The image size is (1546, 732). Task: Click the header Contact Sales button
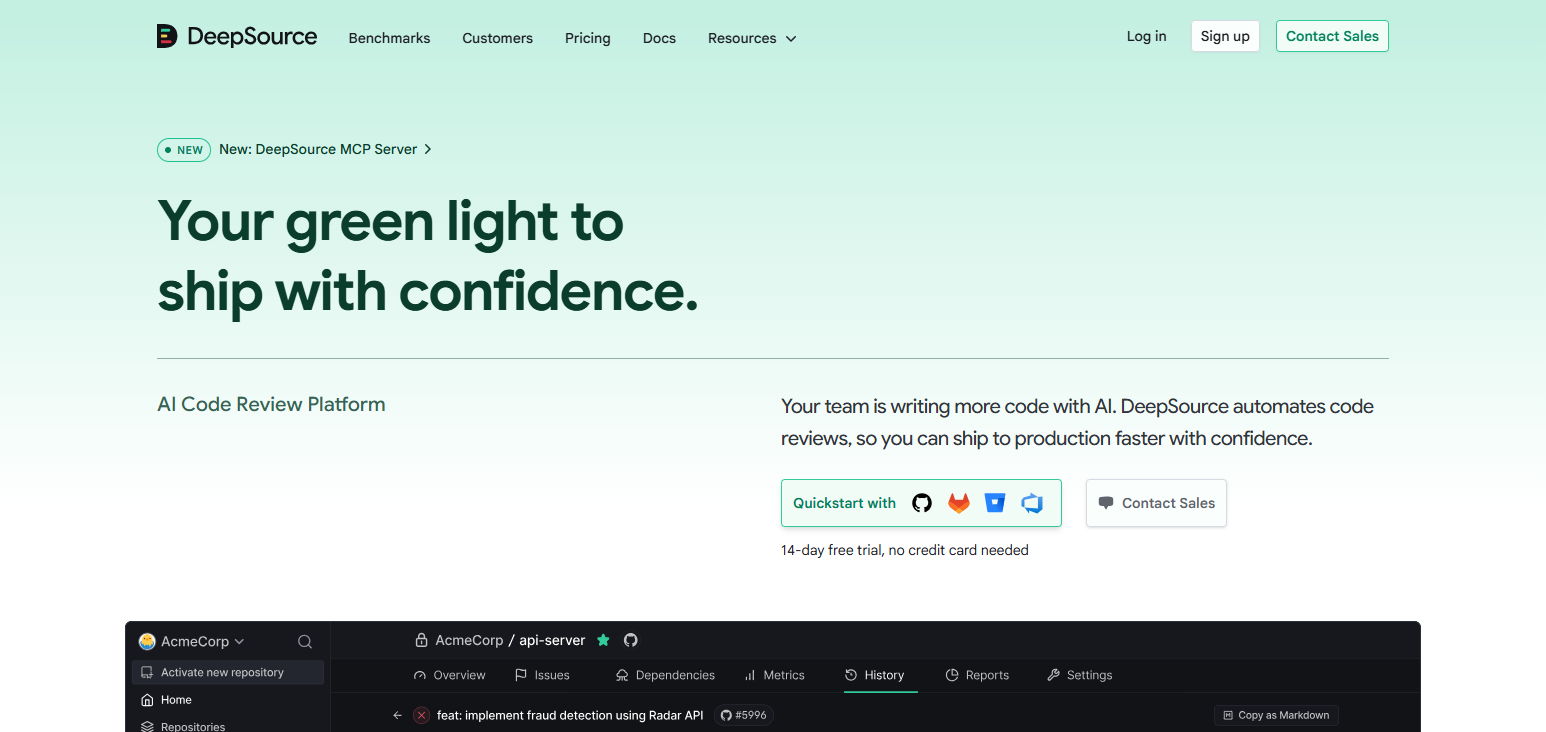(1332, 36)
